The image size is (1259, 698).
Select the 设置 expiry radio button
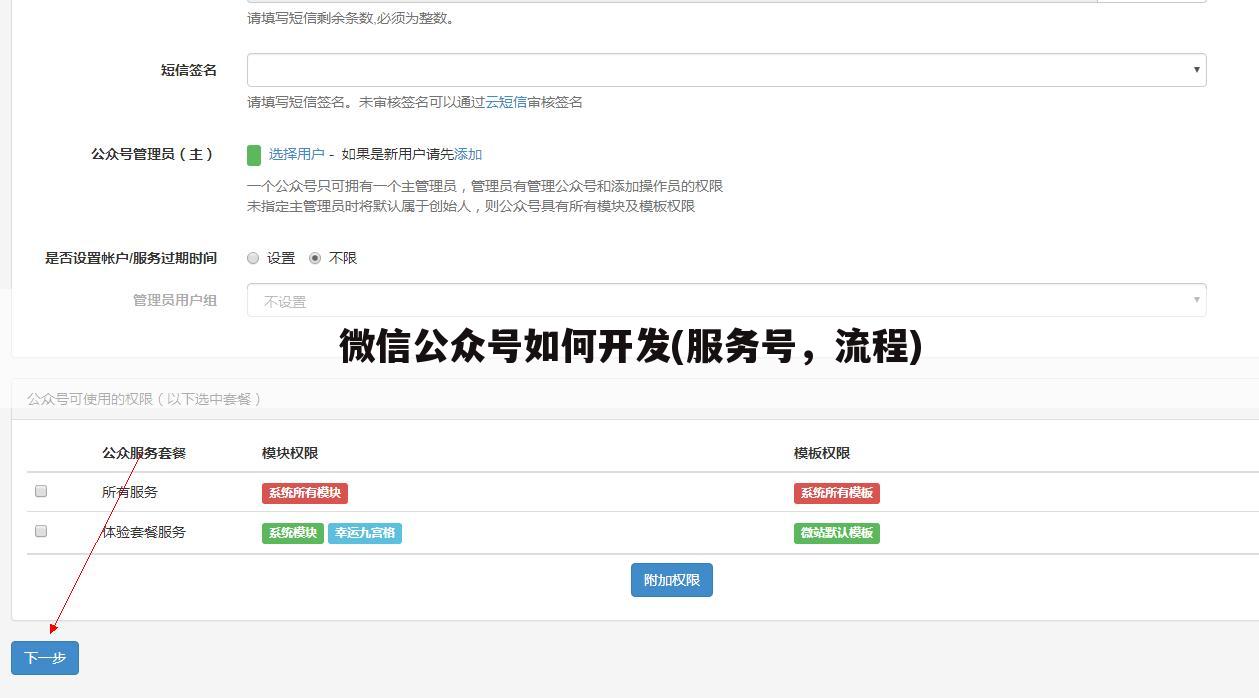click(x=253, y=258)
